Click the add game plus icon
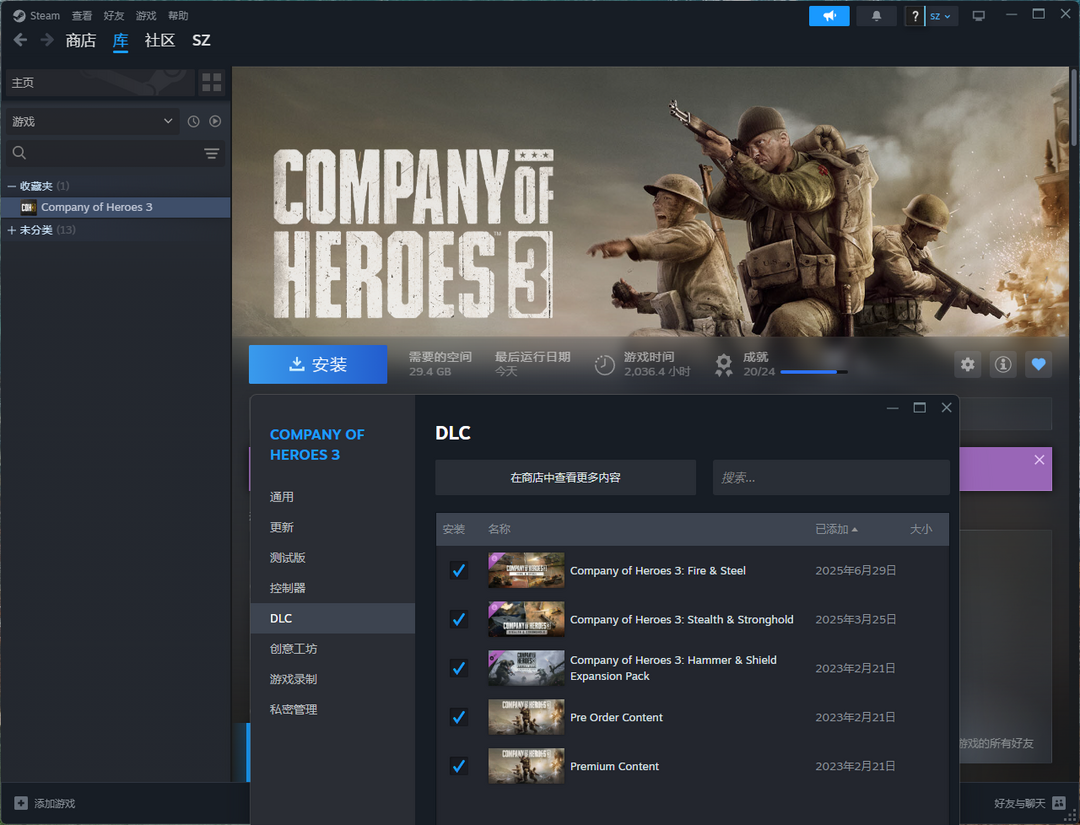The width and height of the screenshot is (1080, 825). pyautogui.click(x=21, y=803)
